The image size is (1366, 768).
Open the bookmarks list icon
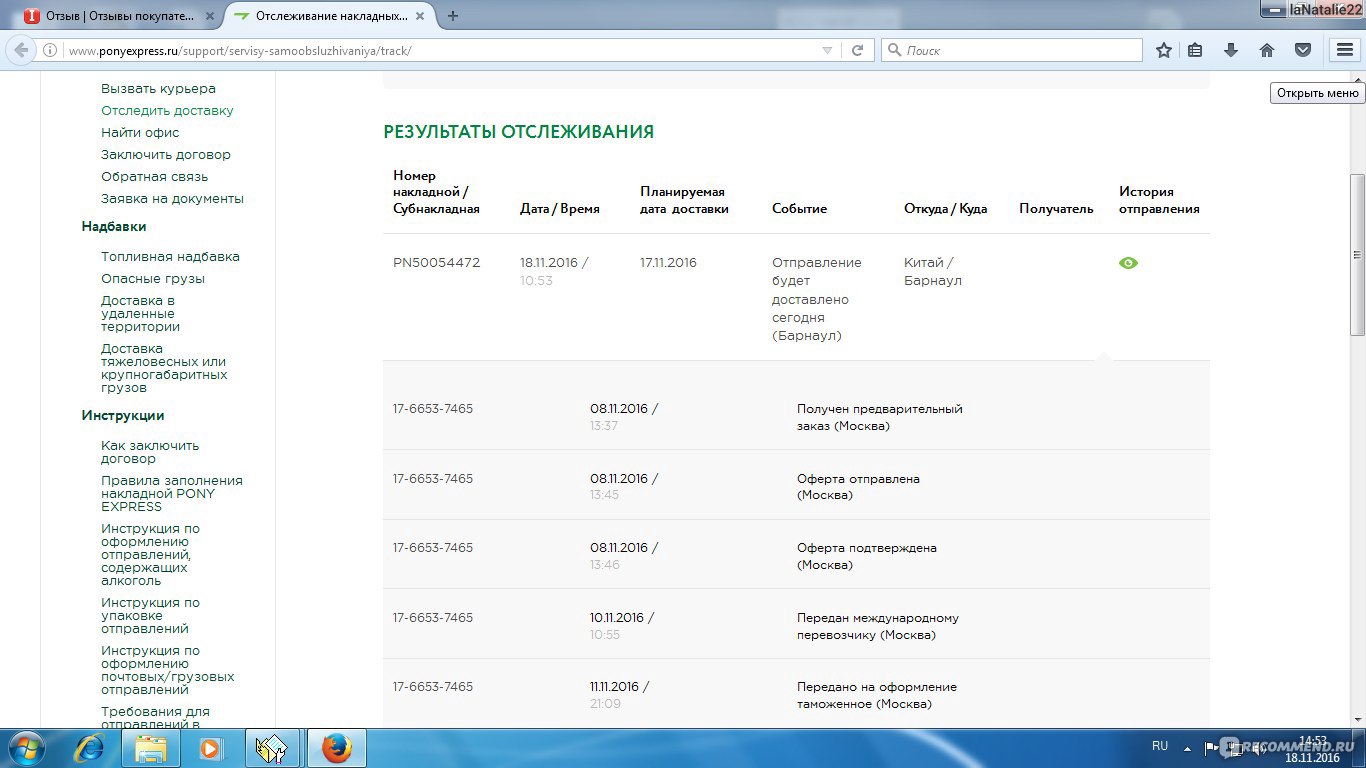click(1195, 50)
